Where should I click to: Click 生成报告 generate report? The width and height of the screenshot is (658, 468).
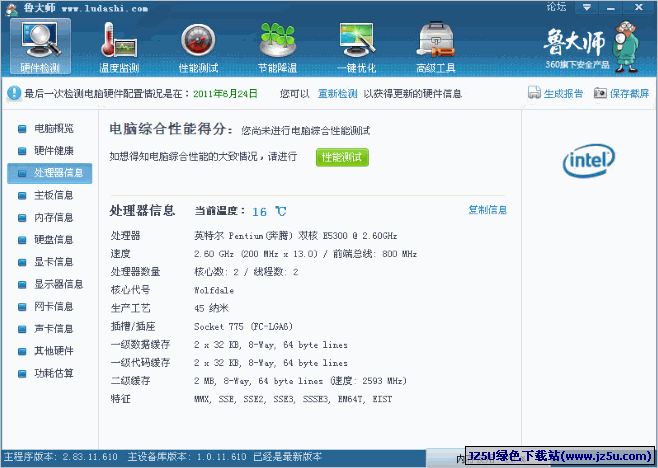(x=556, y=93)
